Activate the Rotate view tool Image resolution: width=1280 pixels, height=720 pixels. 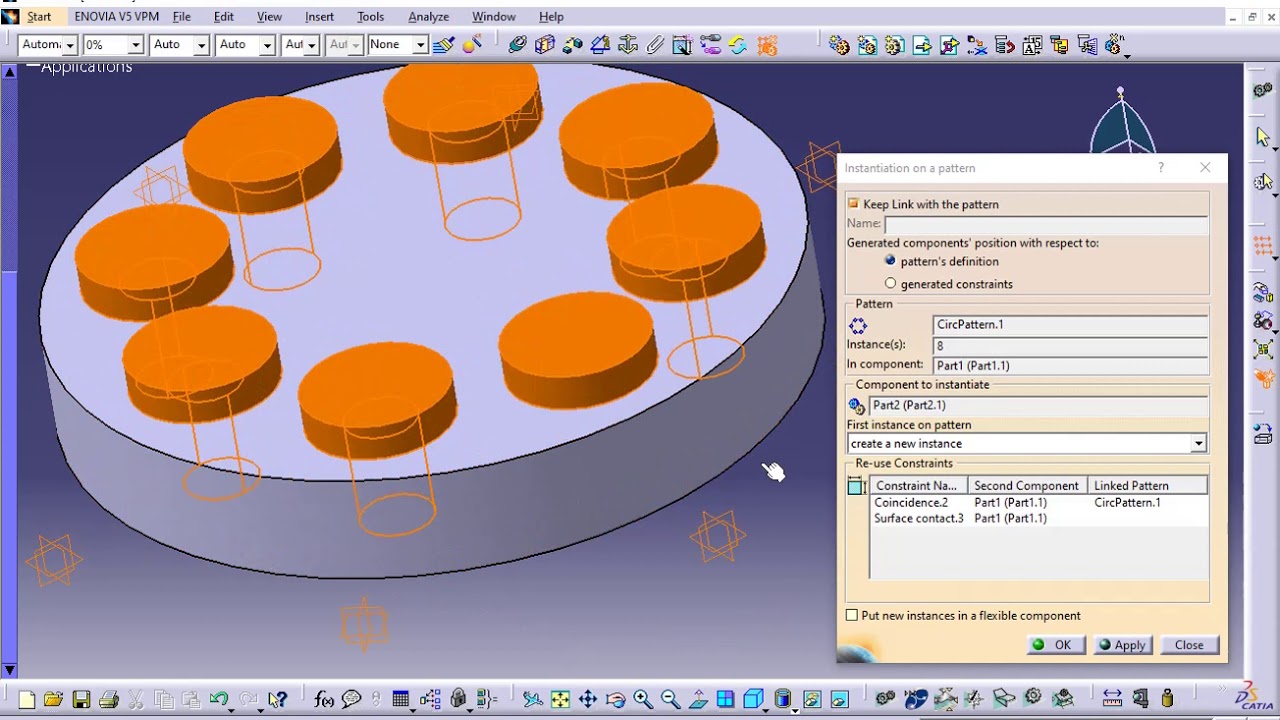pyautogui.click(x=615, y=700)
